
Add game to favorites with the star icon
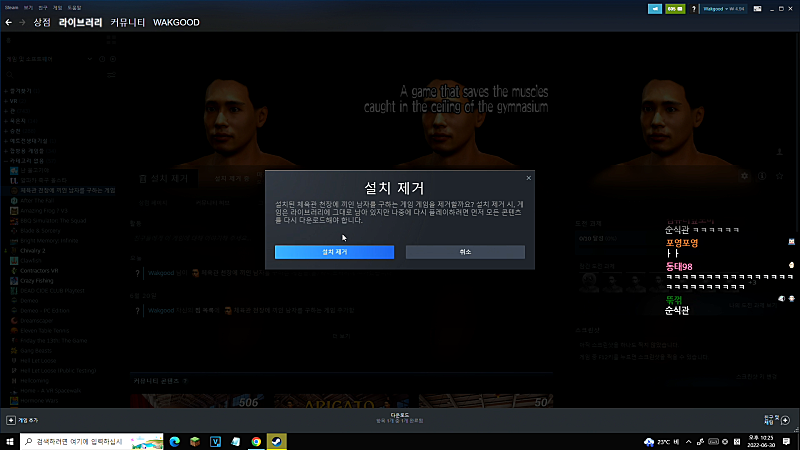pyautogui.click(x=779, y=176)
